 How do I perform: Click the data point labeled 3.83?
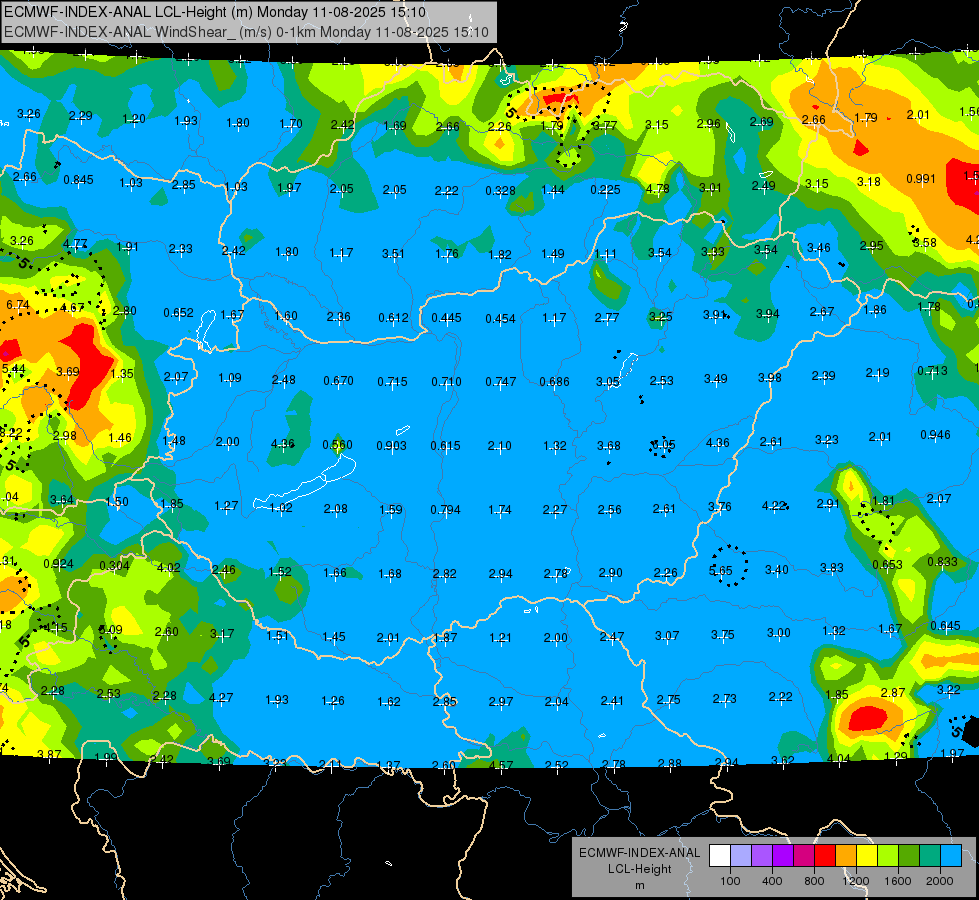click(x=832, y=568)
